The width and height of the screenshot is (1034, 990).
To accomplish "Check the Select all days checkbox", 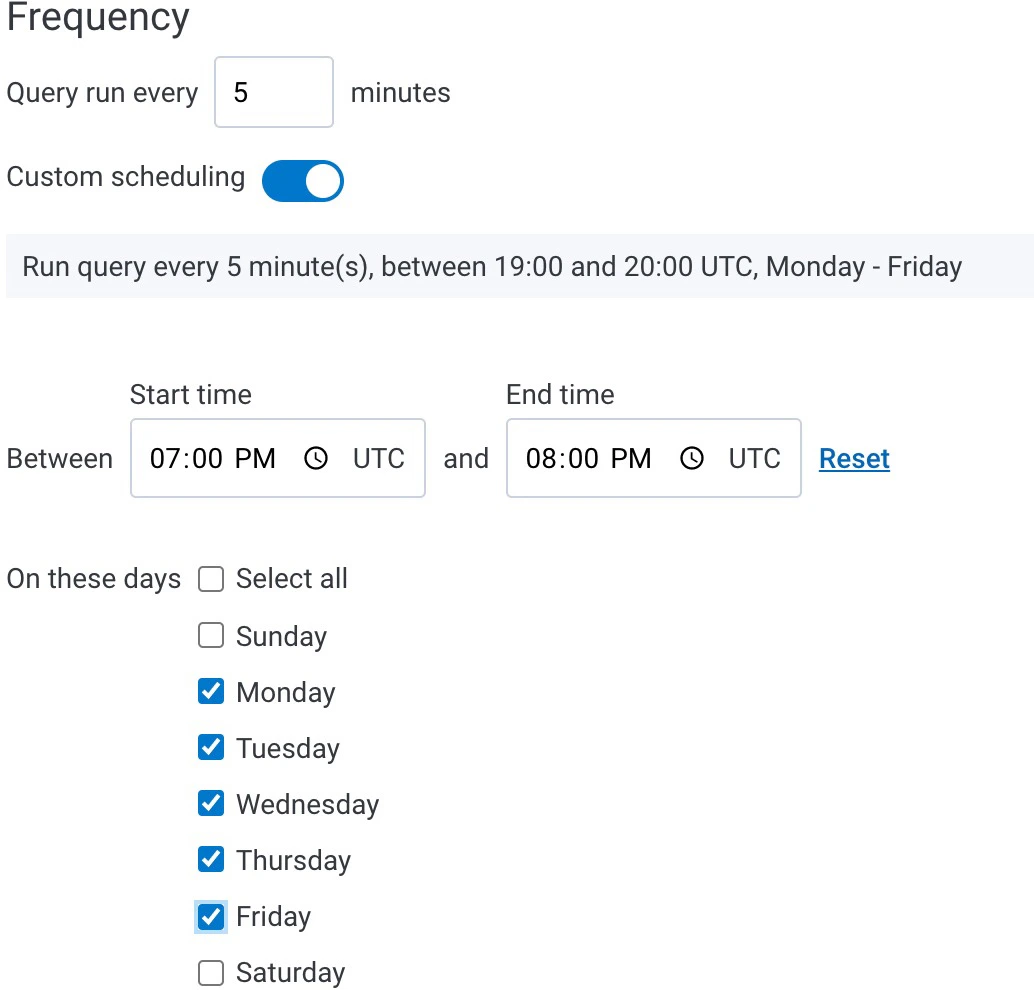I will (210, 578).
